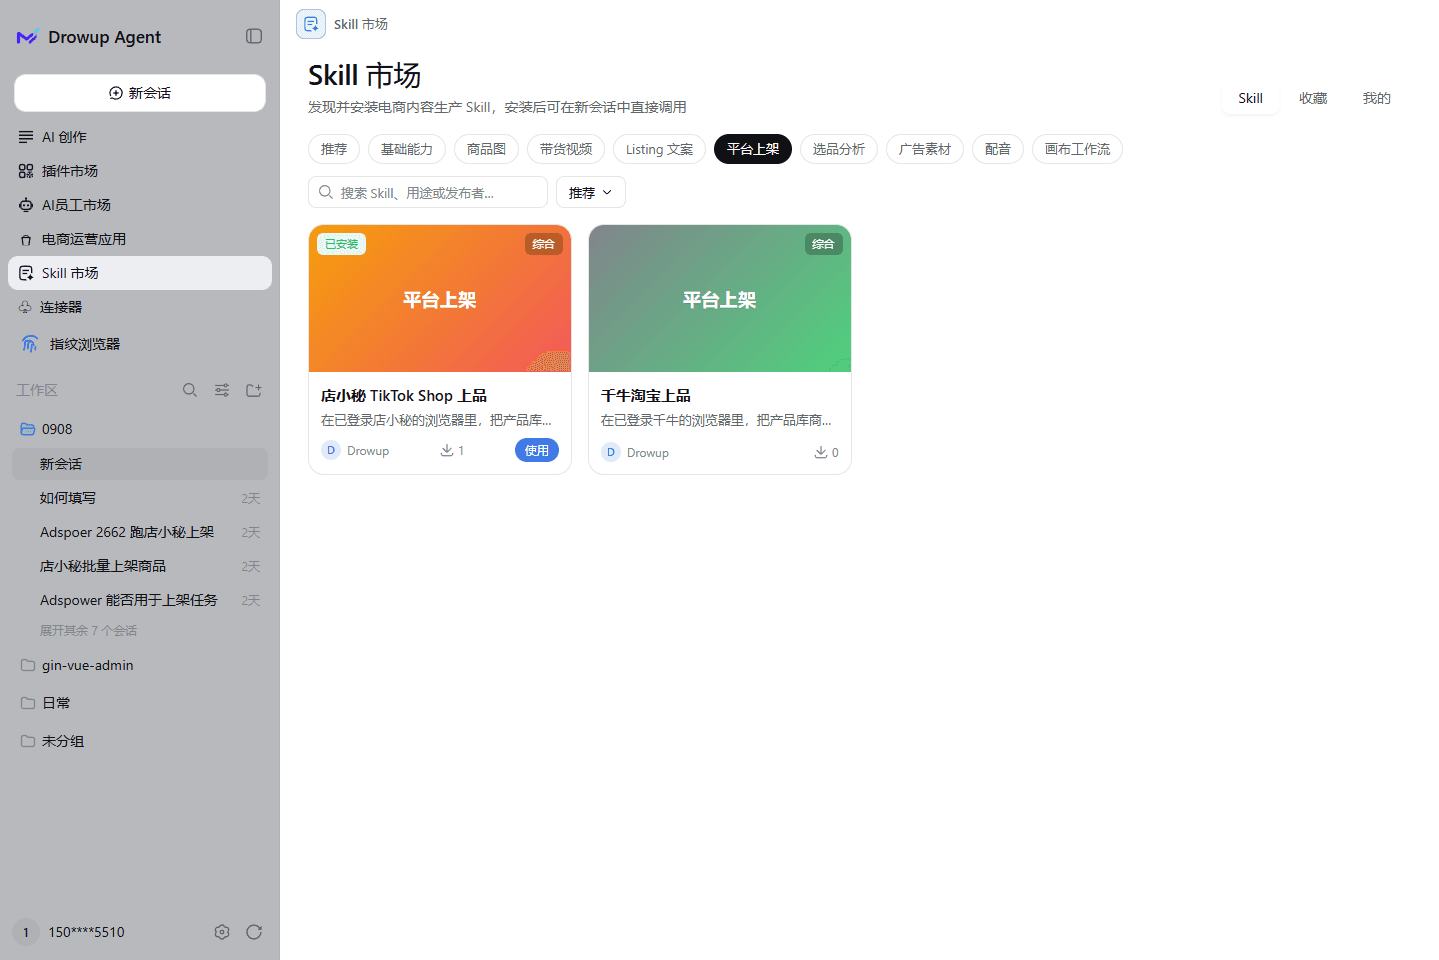Collapse the 0908 workspace folder
The height and width of the screenshot is (960, 1439).
click(140, 429)
